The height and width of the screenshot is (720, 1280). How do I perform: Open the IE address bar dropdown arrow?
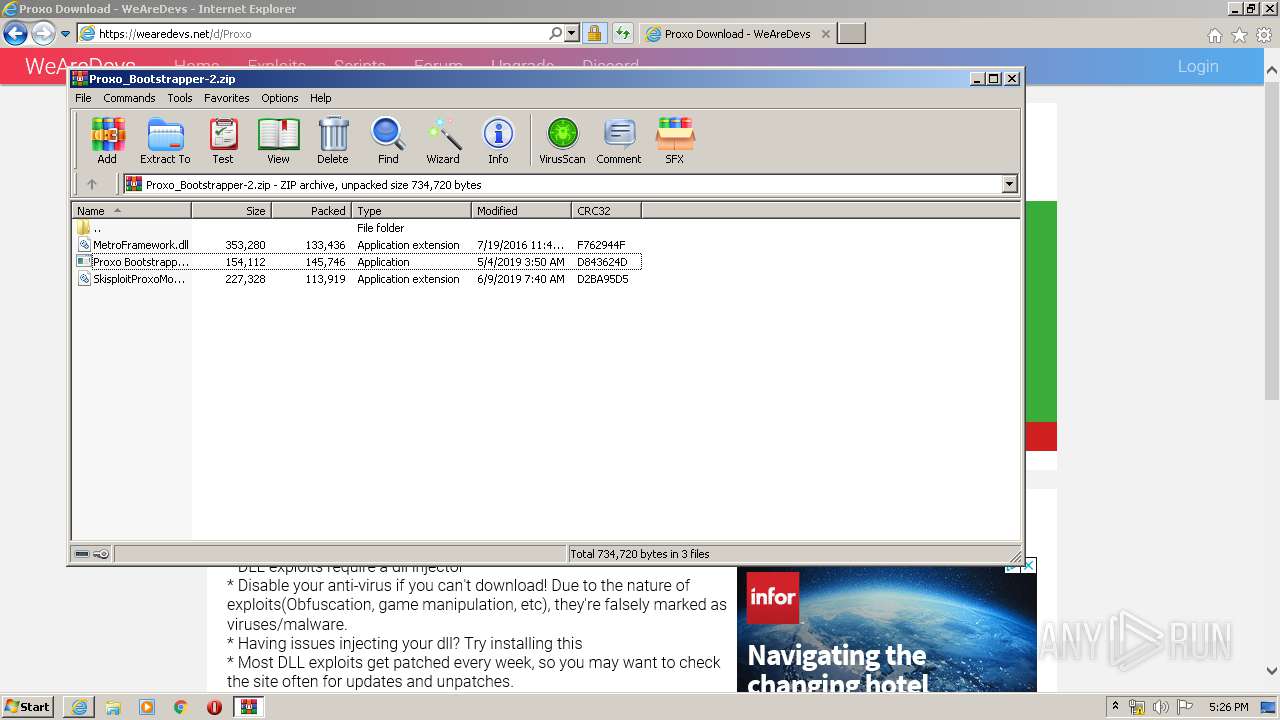point(572,33)
